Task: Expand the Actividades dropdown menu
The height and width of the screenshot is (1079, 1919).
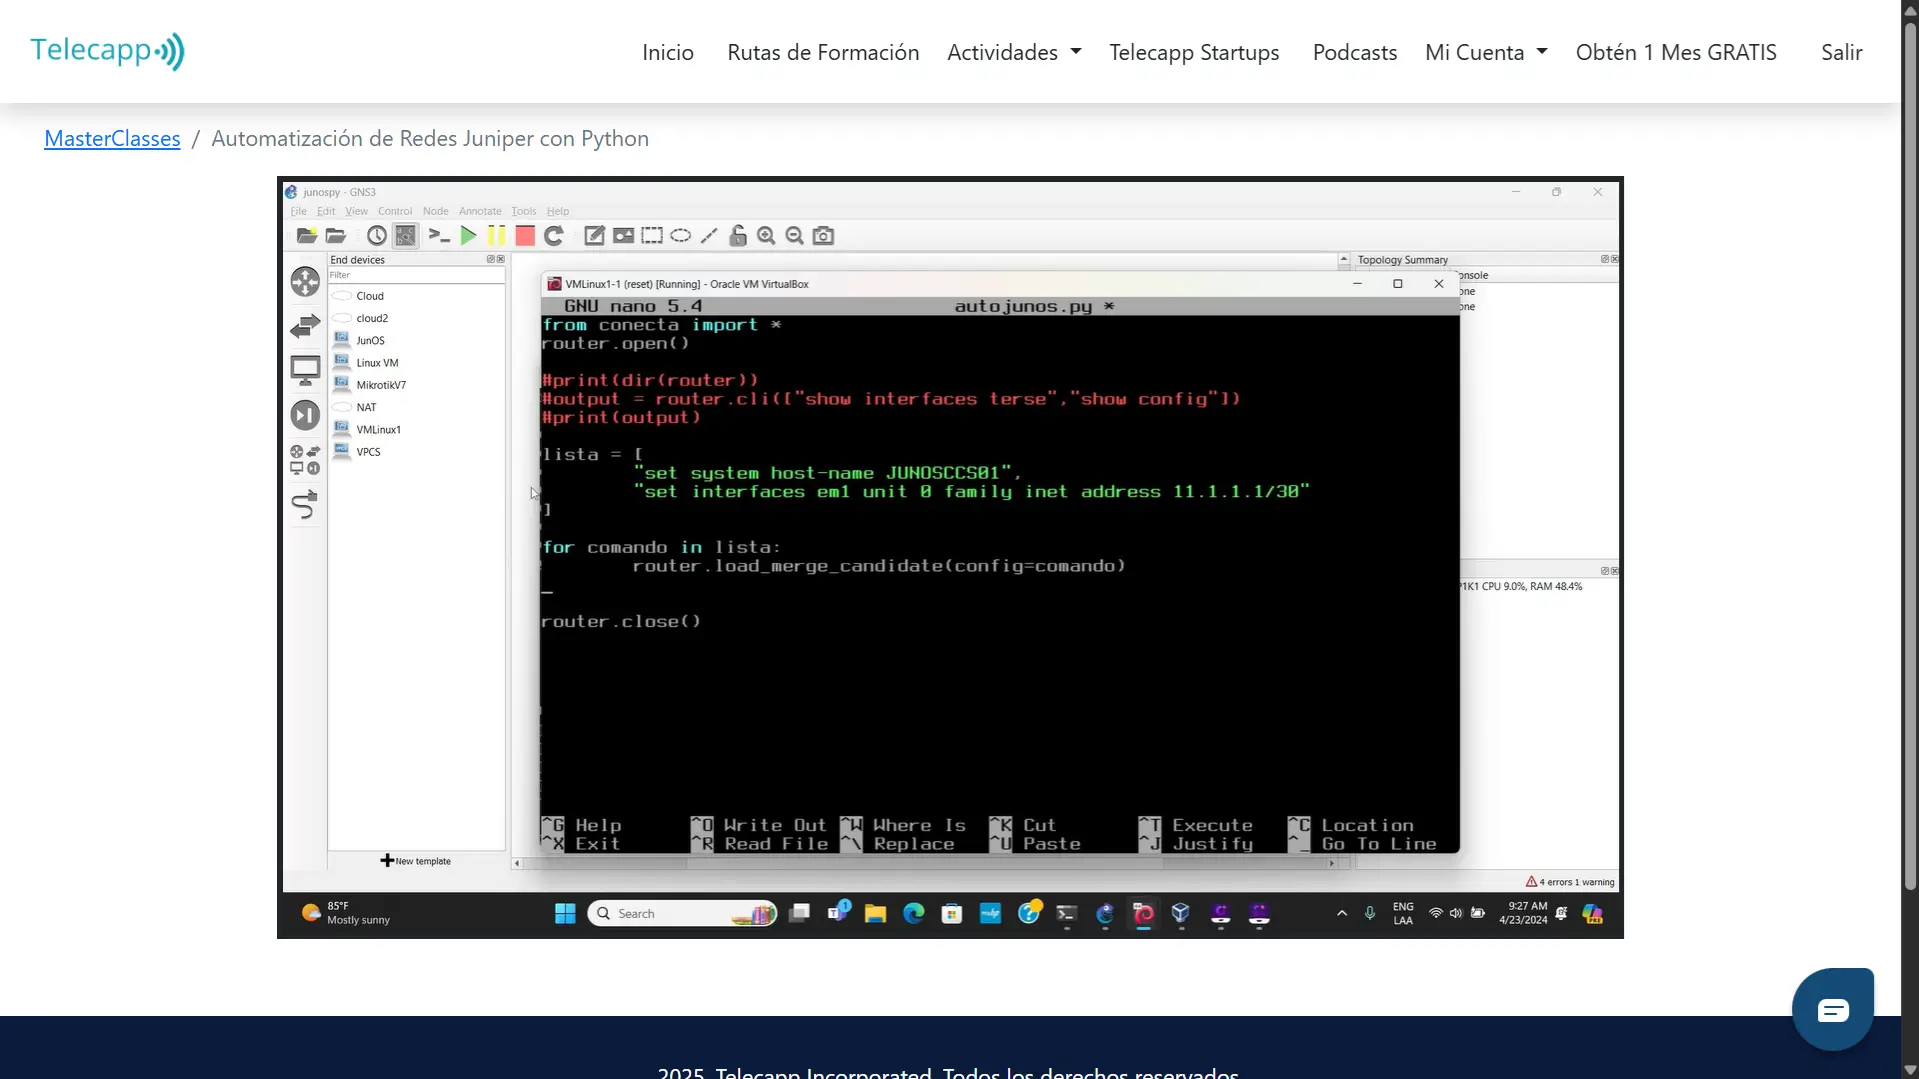Action: pyautogui.click(x=1013, y=52)
